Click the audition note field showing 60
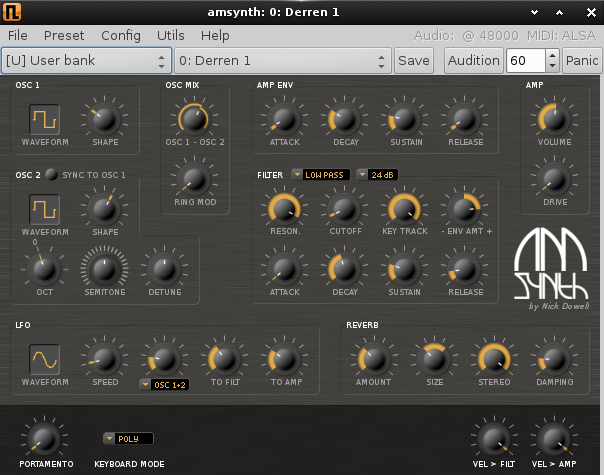The width and height of the screenshot is (604, 475). click(x=526, y=60)
